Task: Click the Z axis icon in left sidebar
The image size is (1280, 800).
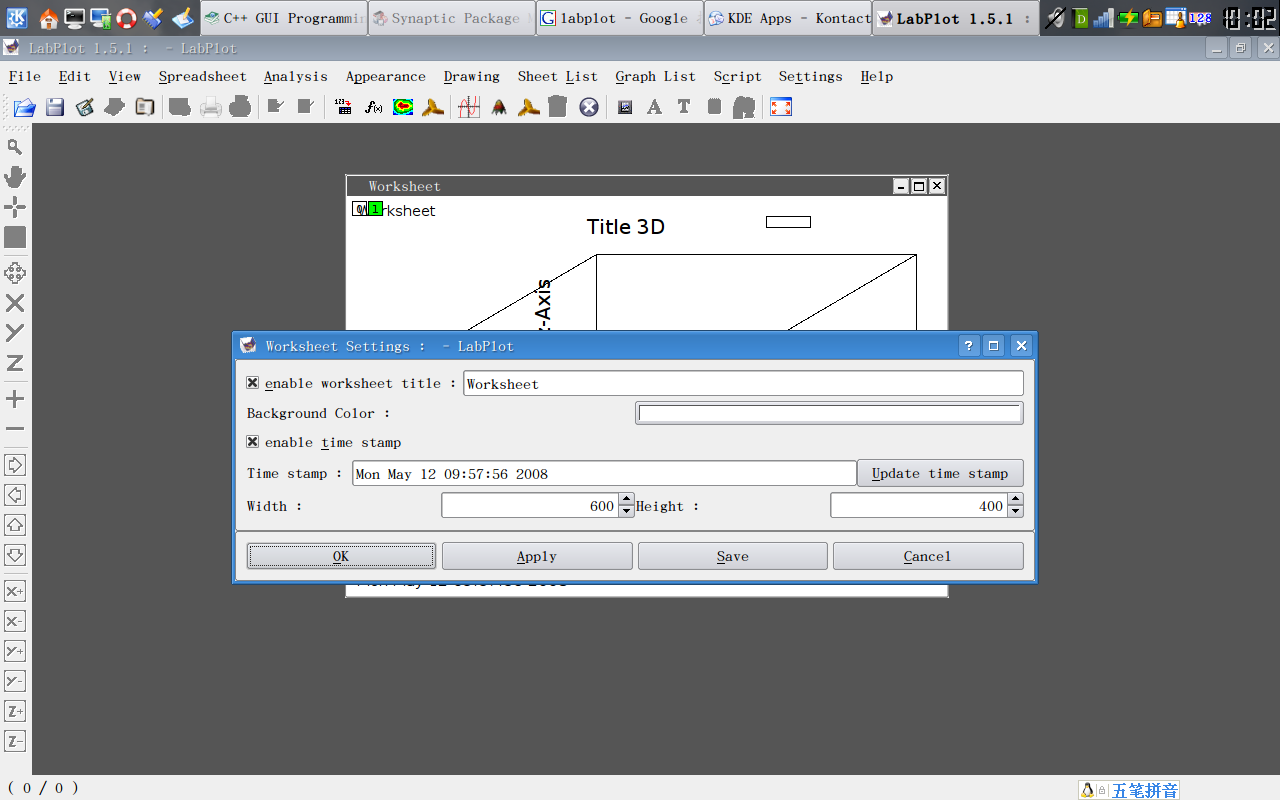Action: click(15, 363)
